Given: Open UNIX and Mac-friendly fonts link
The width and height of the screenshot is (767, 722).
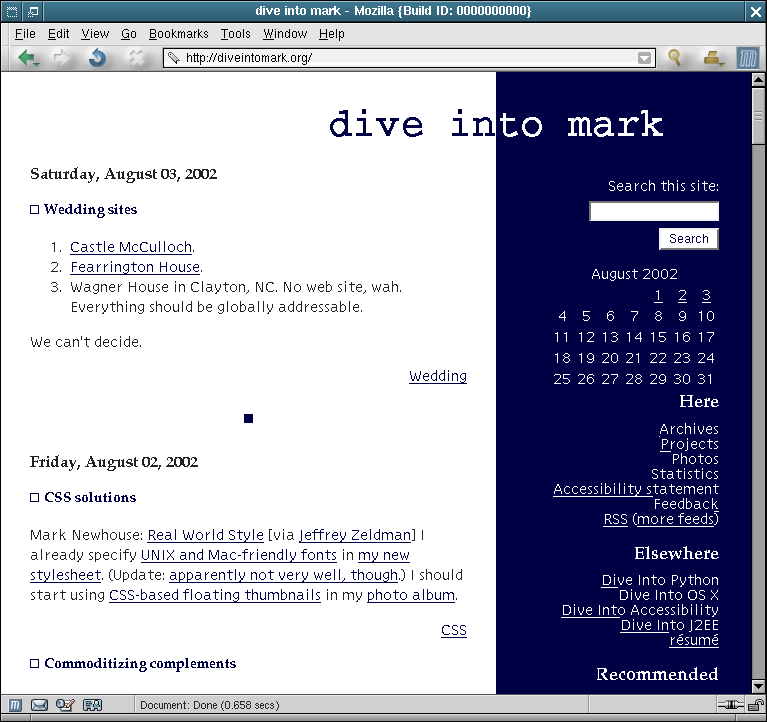Looking at the screenshot, I should click(239, 555).
